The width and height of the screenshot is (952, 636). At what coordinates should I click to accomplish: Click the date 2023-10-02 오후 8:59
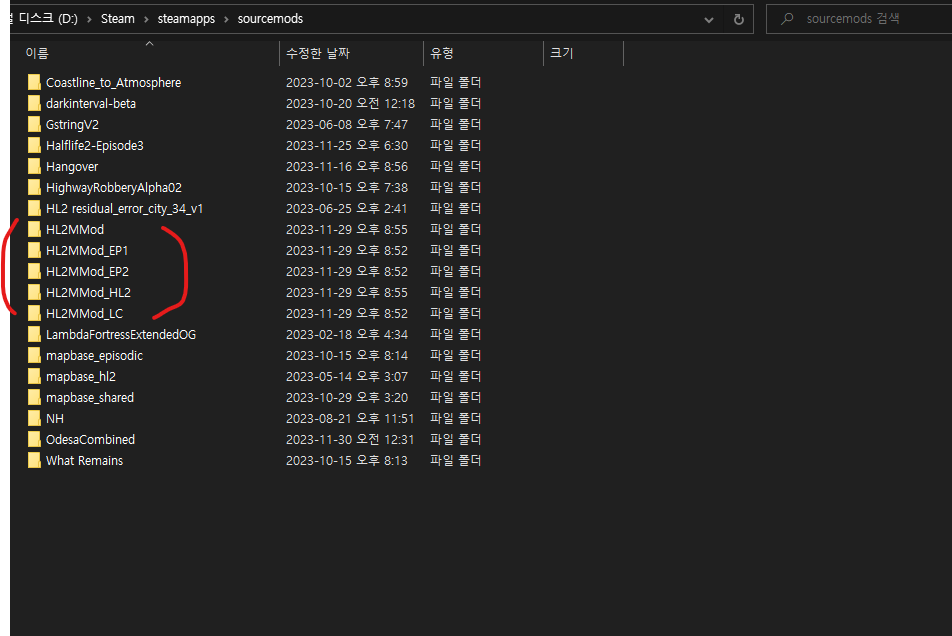pyautogui.click(x=347, y=82)
